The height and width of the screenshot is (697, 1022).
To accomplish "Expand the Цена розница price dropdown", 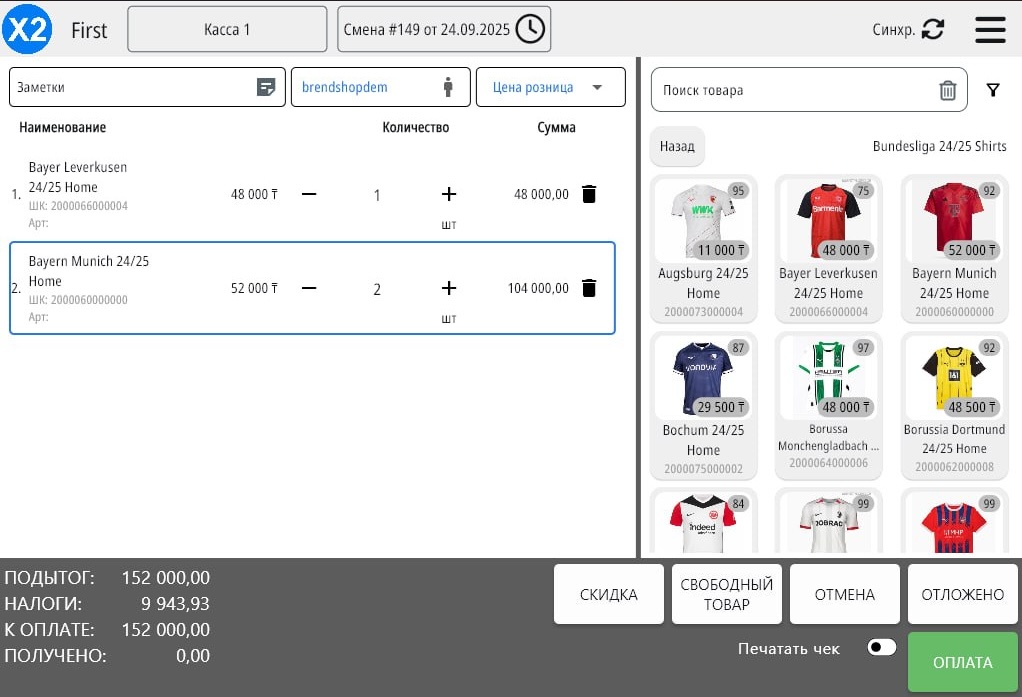I will click(597, 87).
